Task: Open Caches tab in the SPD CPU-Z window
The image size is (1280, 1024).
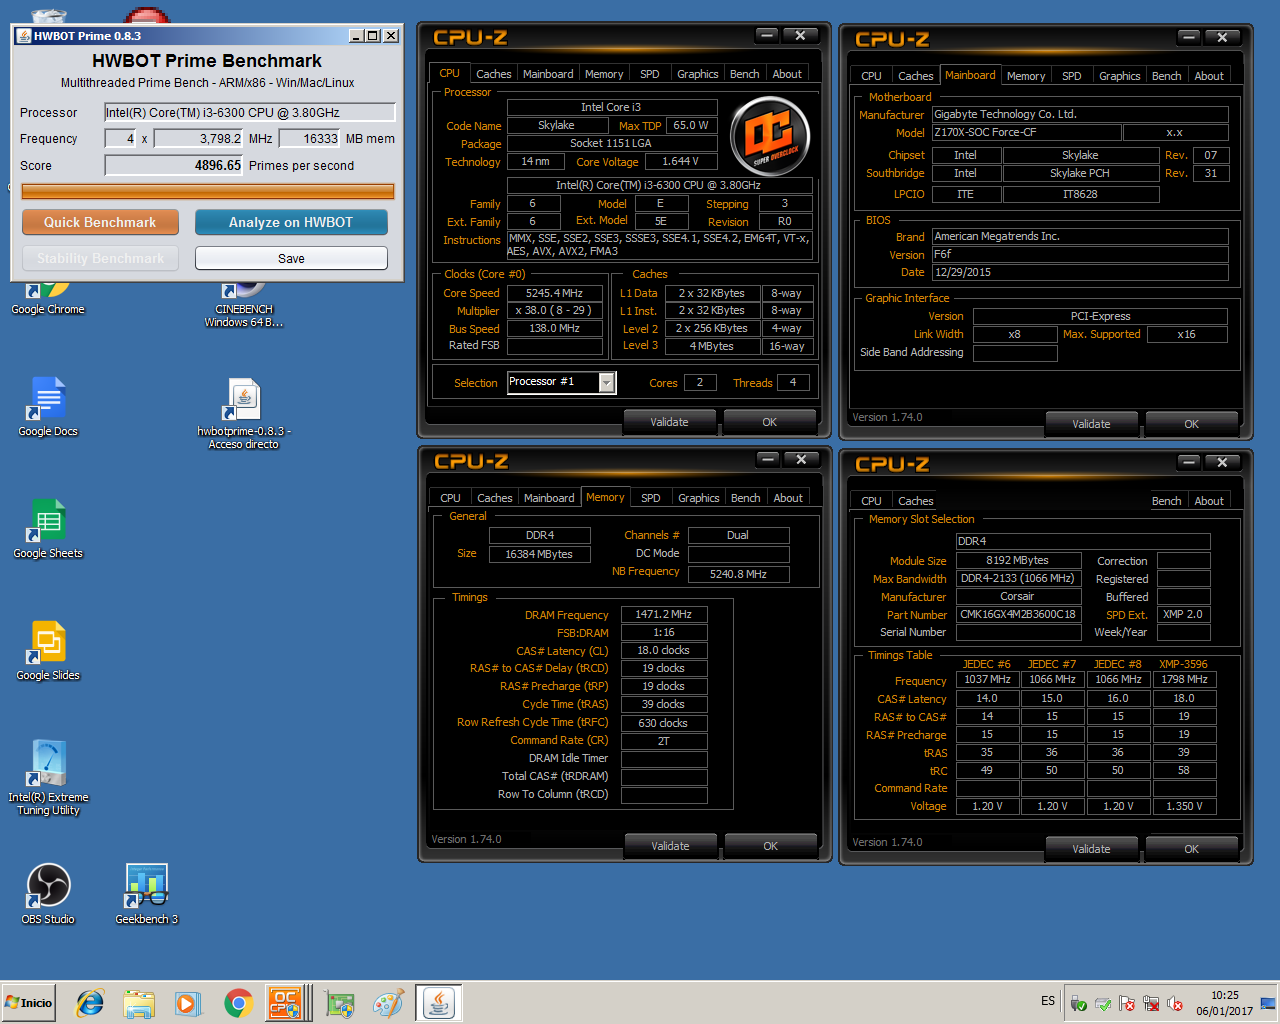Action: pos(915,501)
